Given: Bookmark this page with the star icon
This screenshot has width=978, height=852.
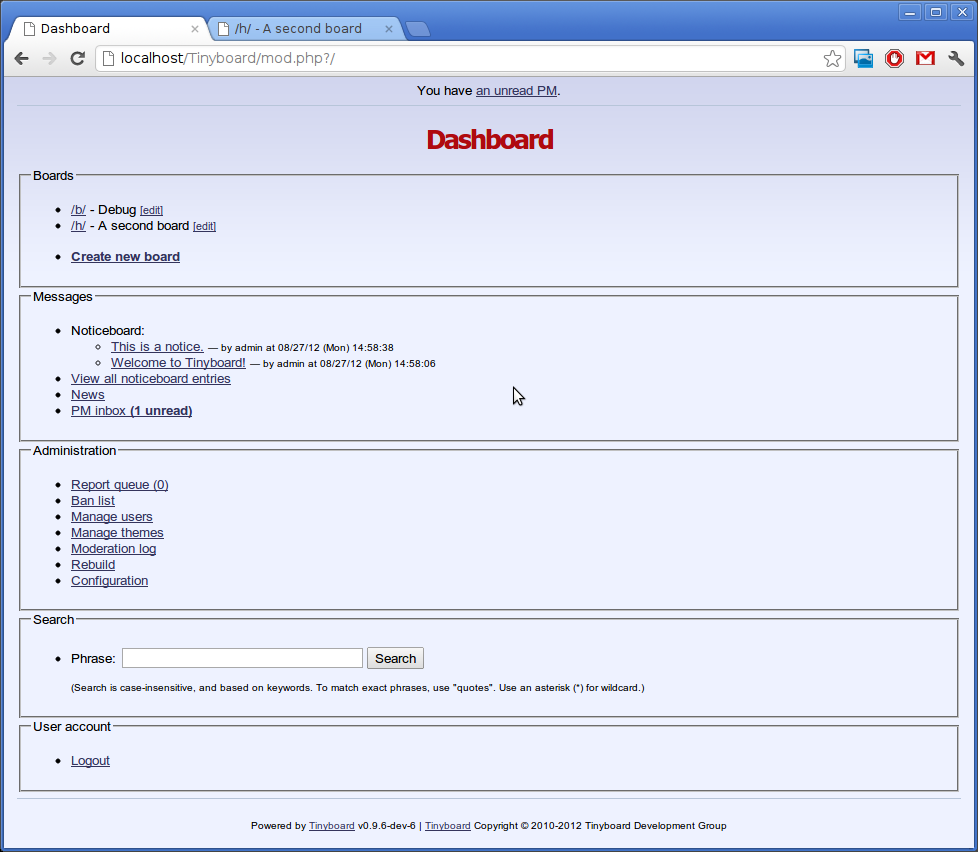Looking at the screenshot, I should point(832,59).
